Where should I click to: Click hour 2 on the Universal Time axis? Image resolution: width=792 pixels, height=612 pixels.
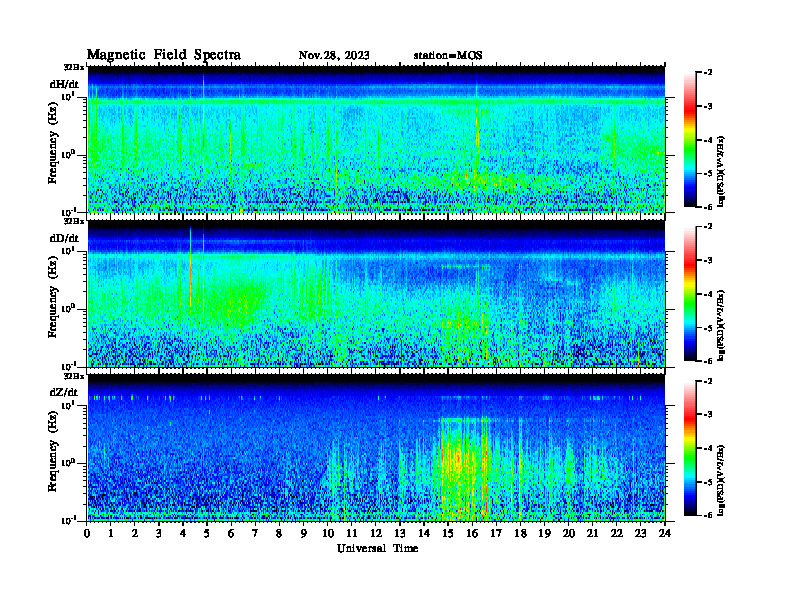[x=135, y=534]
